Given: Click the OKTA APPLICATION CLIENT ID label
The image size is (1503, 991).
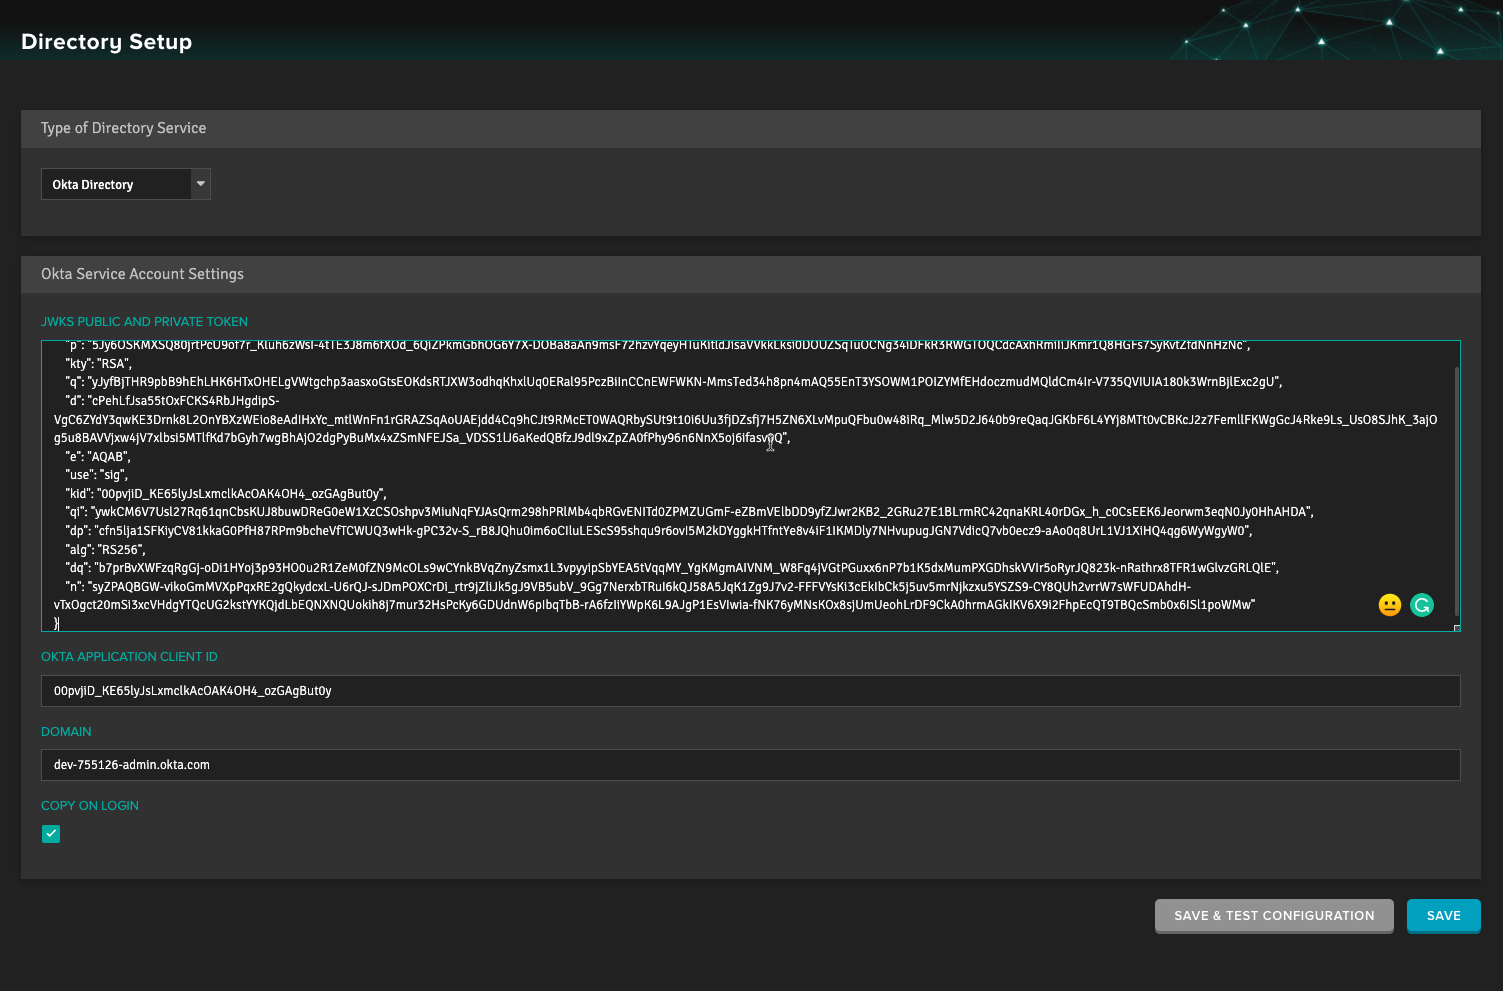Looking at the screenshot, I should click(x=129, y=657).
